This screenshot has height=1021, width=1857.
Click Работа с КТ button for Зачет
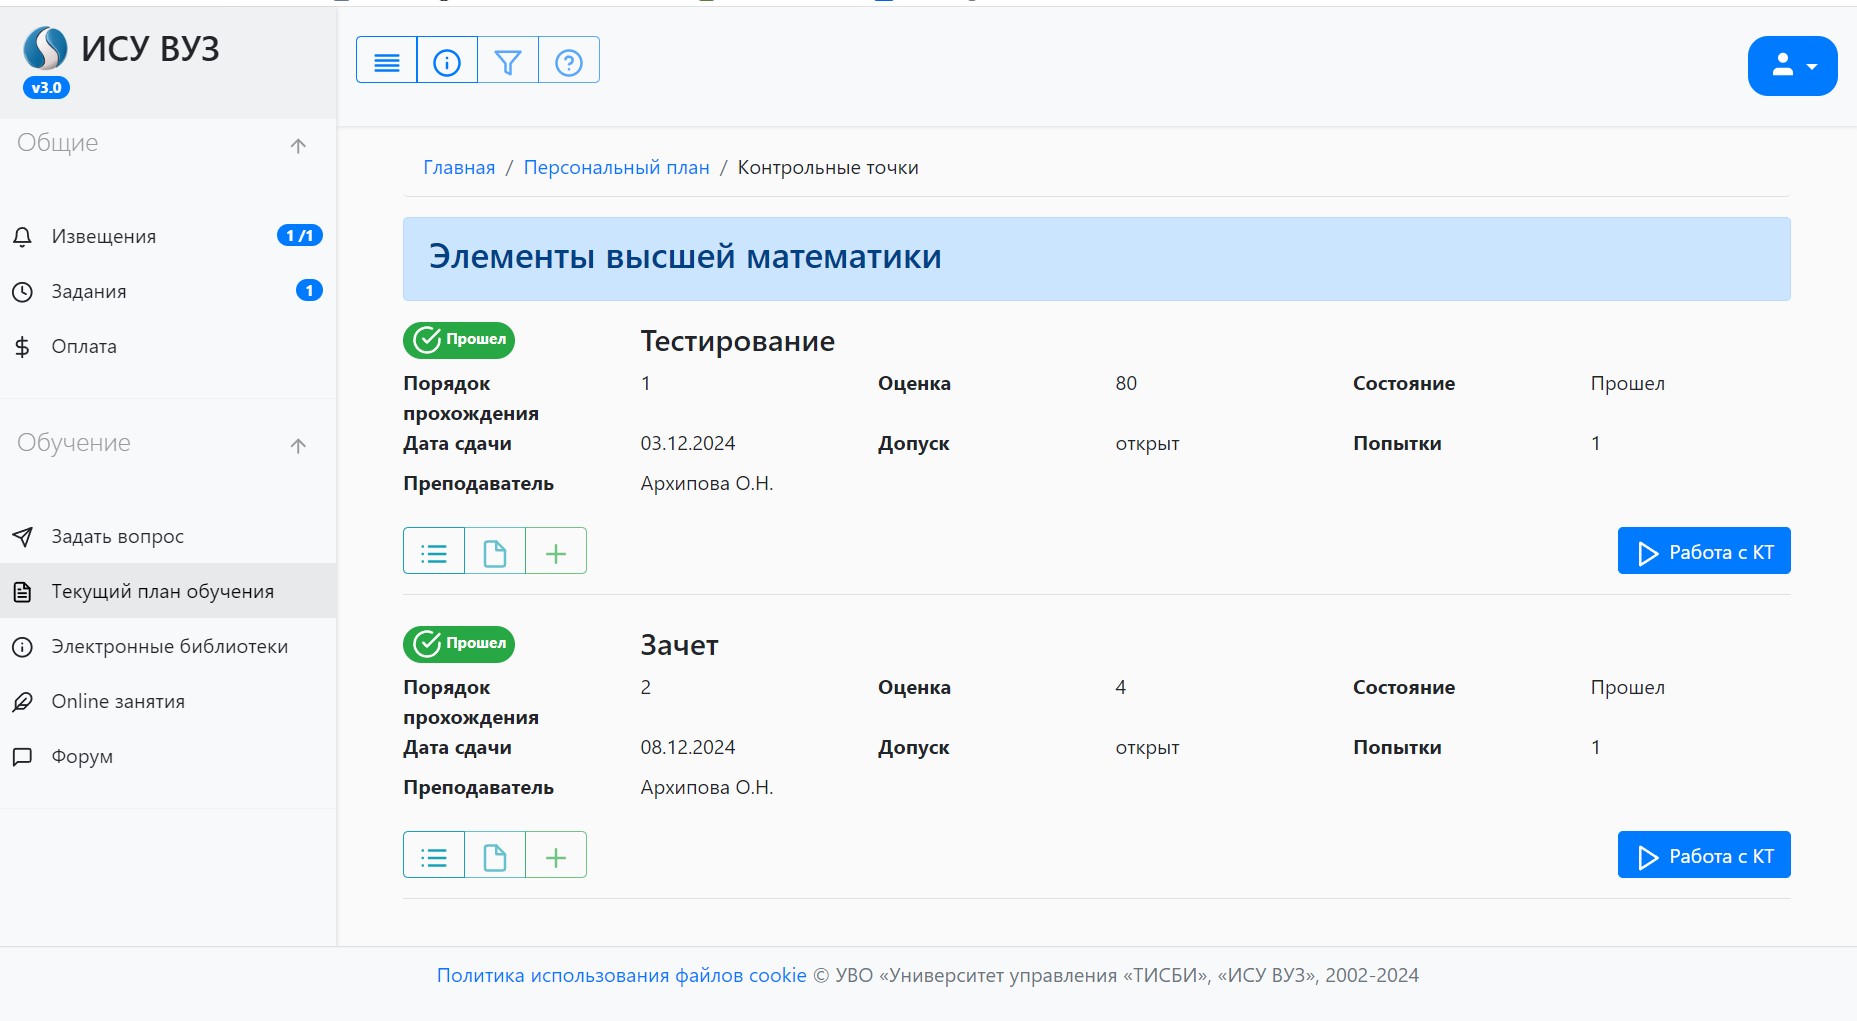[1703, 855]
